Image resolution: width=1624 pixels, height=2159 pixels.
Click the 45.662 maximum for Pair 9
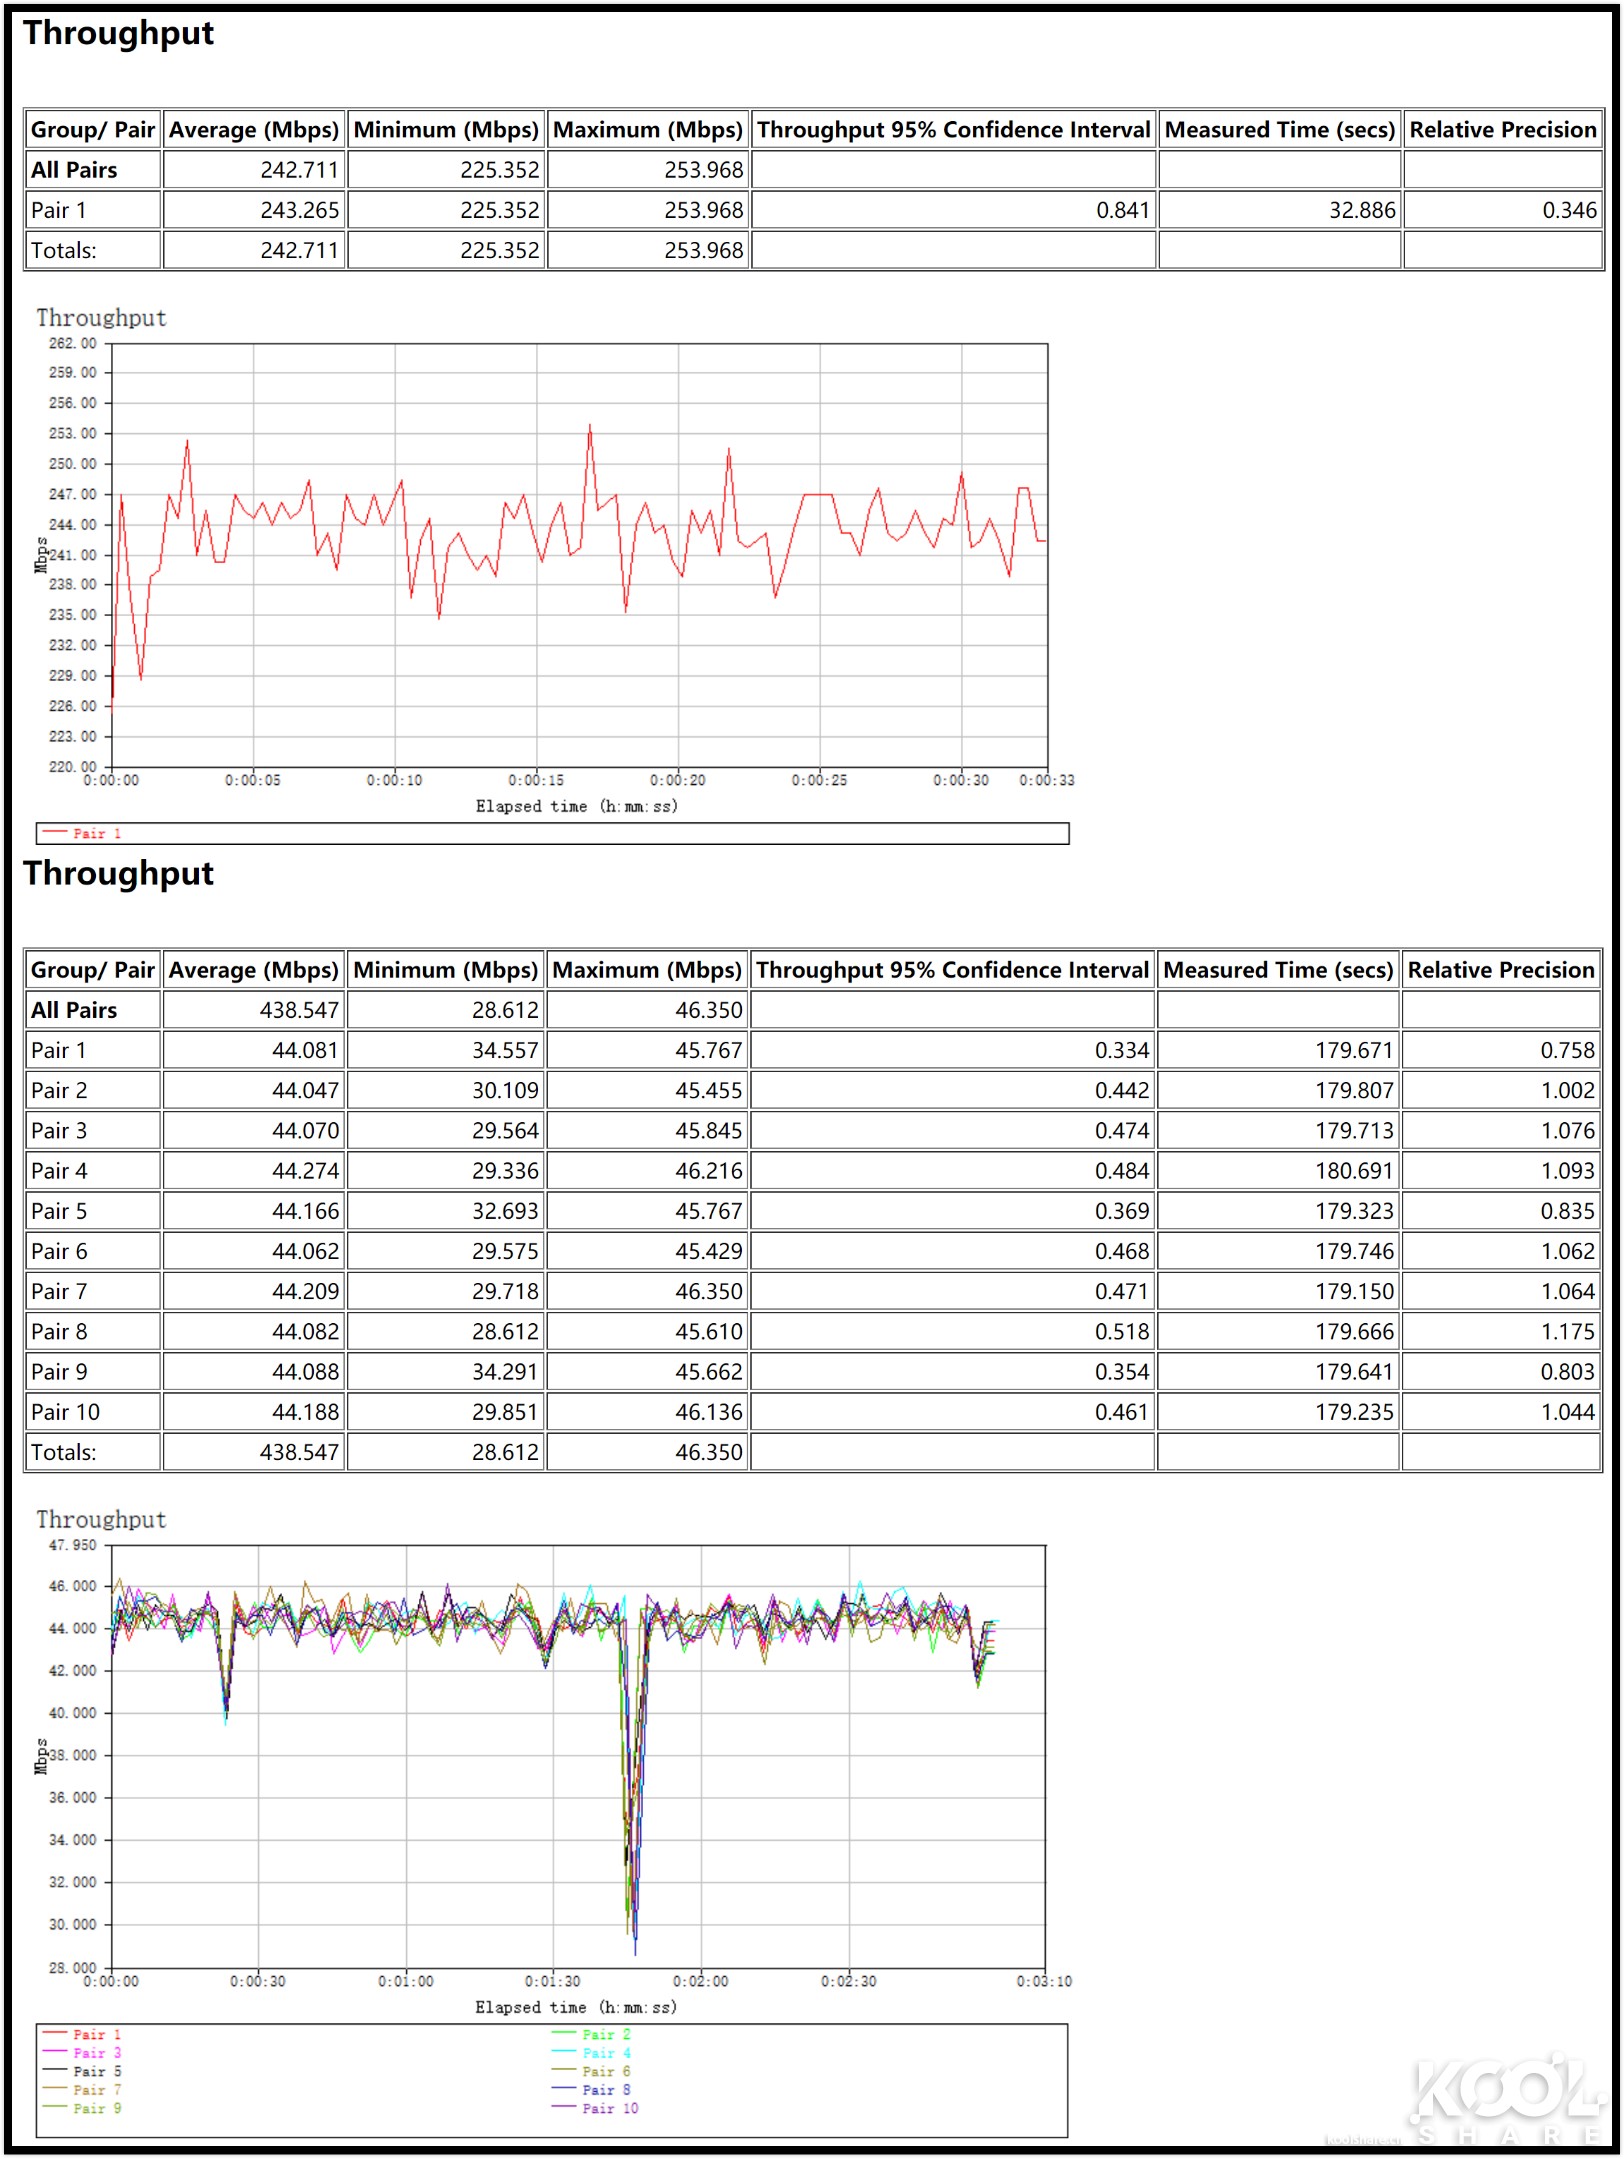click(709, 1372)
